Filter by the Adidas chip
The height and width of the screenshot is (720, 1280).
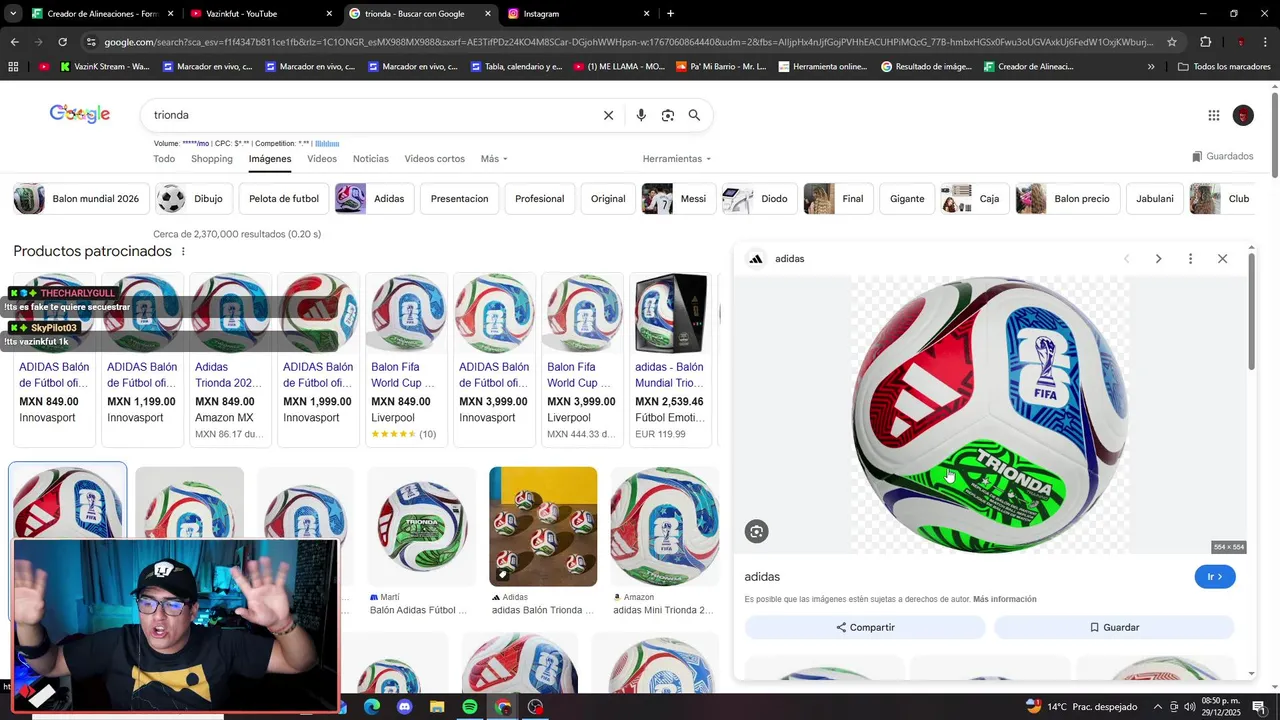click(x=375, y=199)
